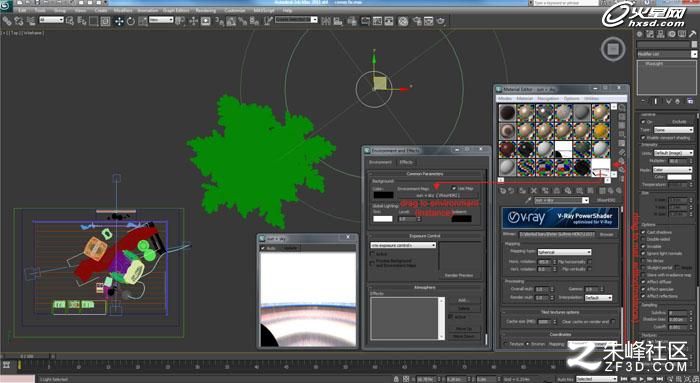The height and width of the screenshot is (383, 700).
Task: Select the Texture radio button
Action: click(506, 344)
